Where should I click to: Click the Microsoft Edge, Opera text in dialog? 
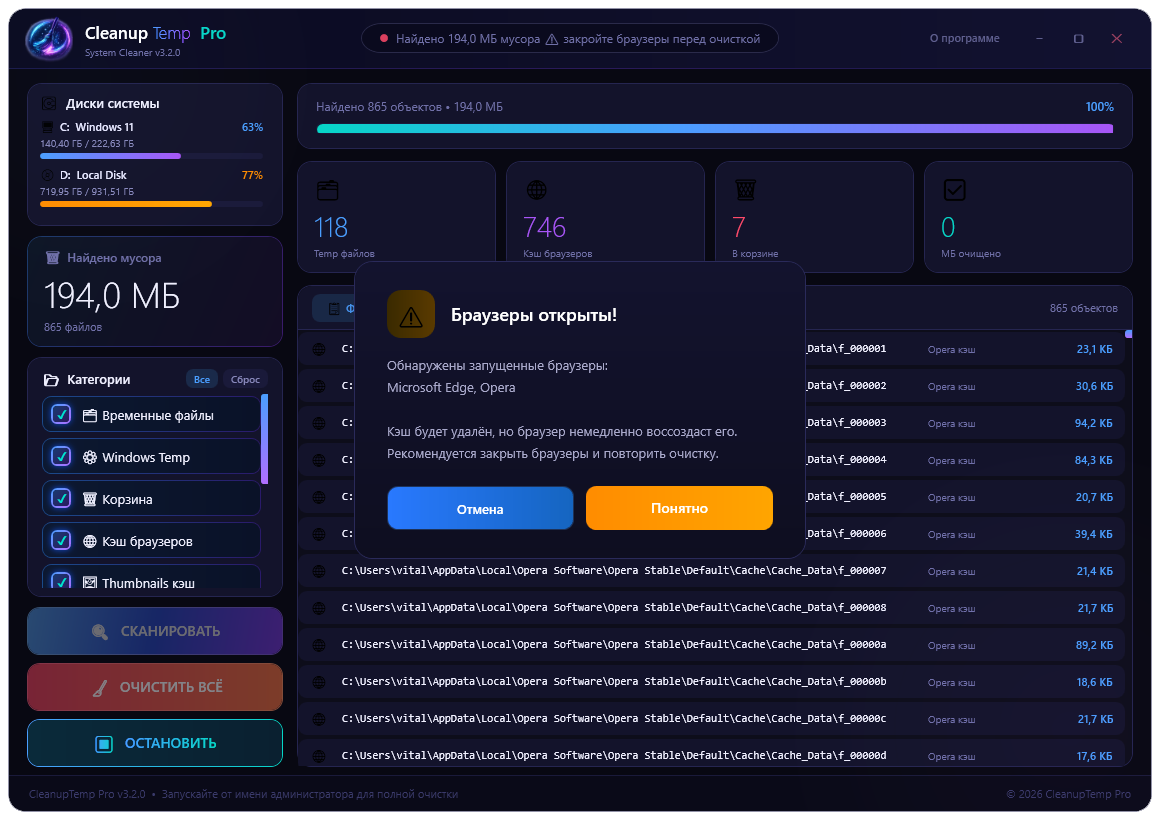click(x=451, y=388)
